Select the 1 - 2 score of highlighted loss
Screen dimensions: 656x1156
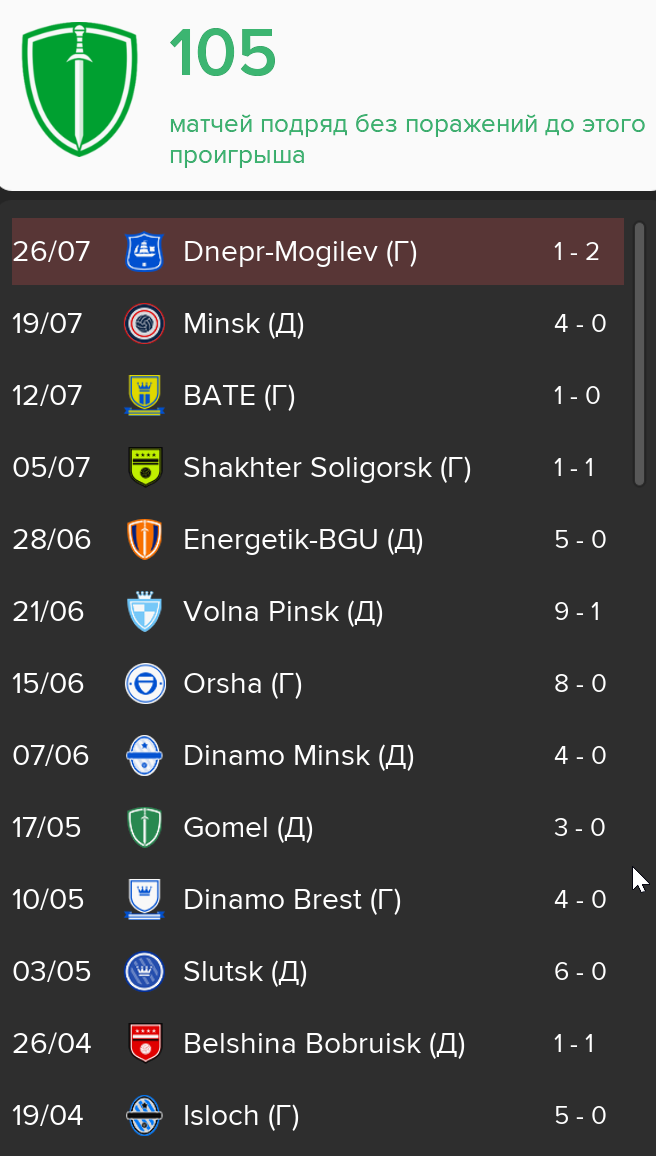pyautogui.click(x=576, y=252)
